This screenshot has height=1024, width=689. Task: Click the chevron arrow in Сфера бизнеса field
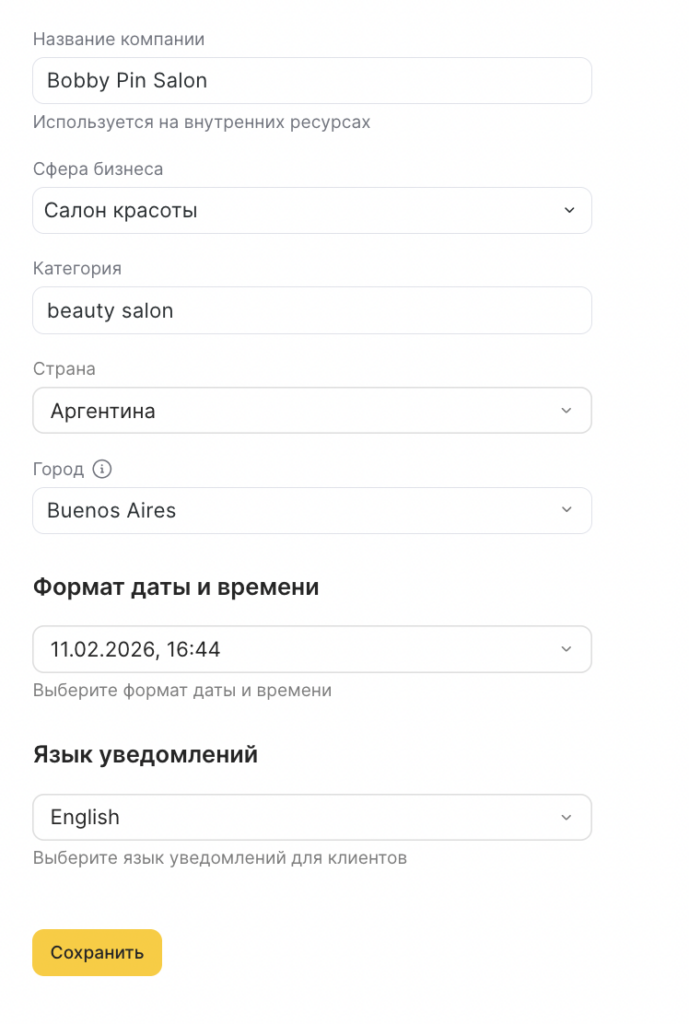(x=569, y=211)
